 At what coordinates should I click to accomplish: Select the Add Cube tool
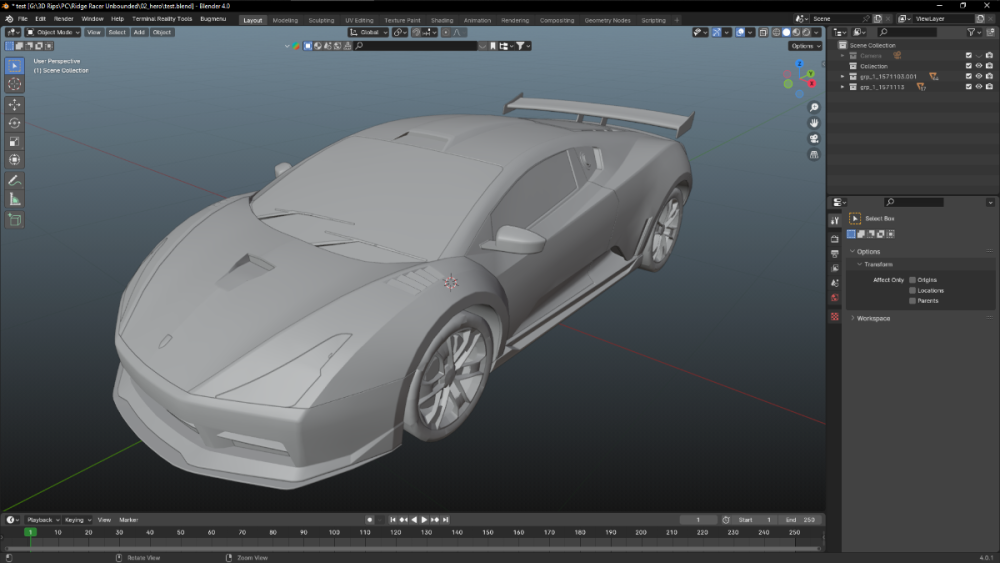point(15,219)
